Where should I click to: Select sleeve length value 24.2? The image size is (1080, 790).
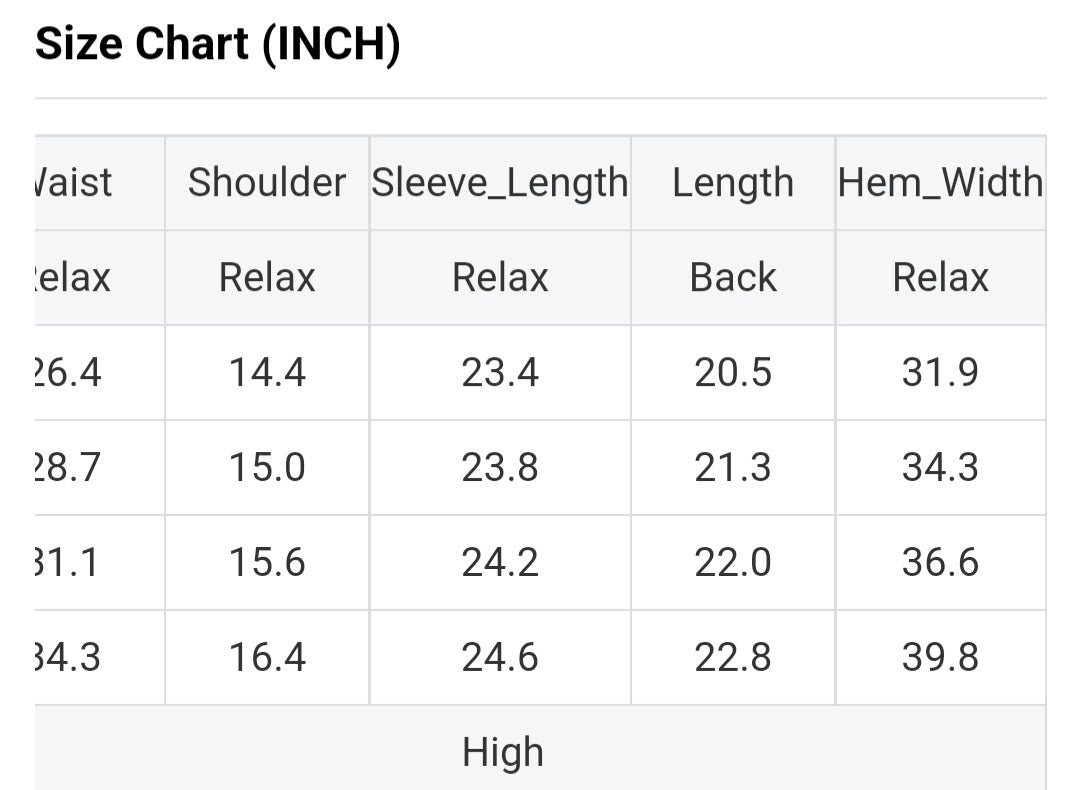click(500, 562)
